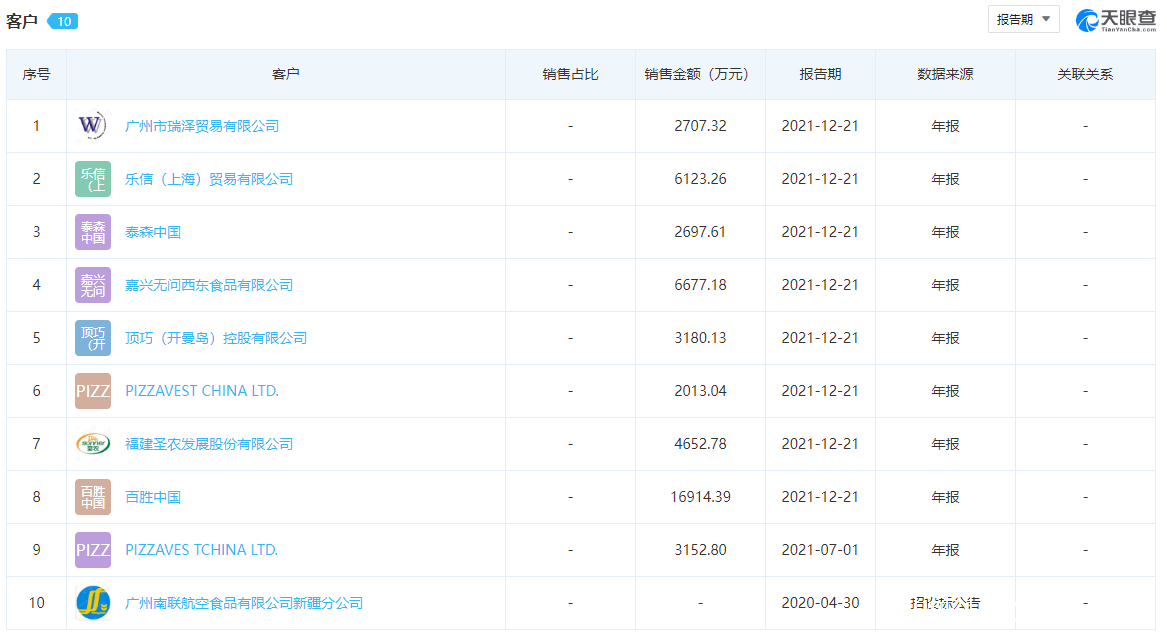Click the 客户 count badge 10

click(x=63, y=21)
